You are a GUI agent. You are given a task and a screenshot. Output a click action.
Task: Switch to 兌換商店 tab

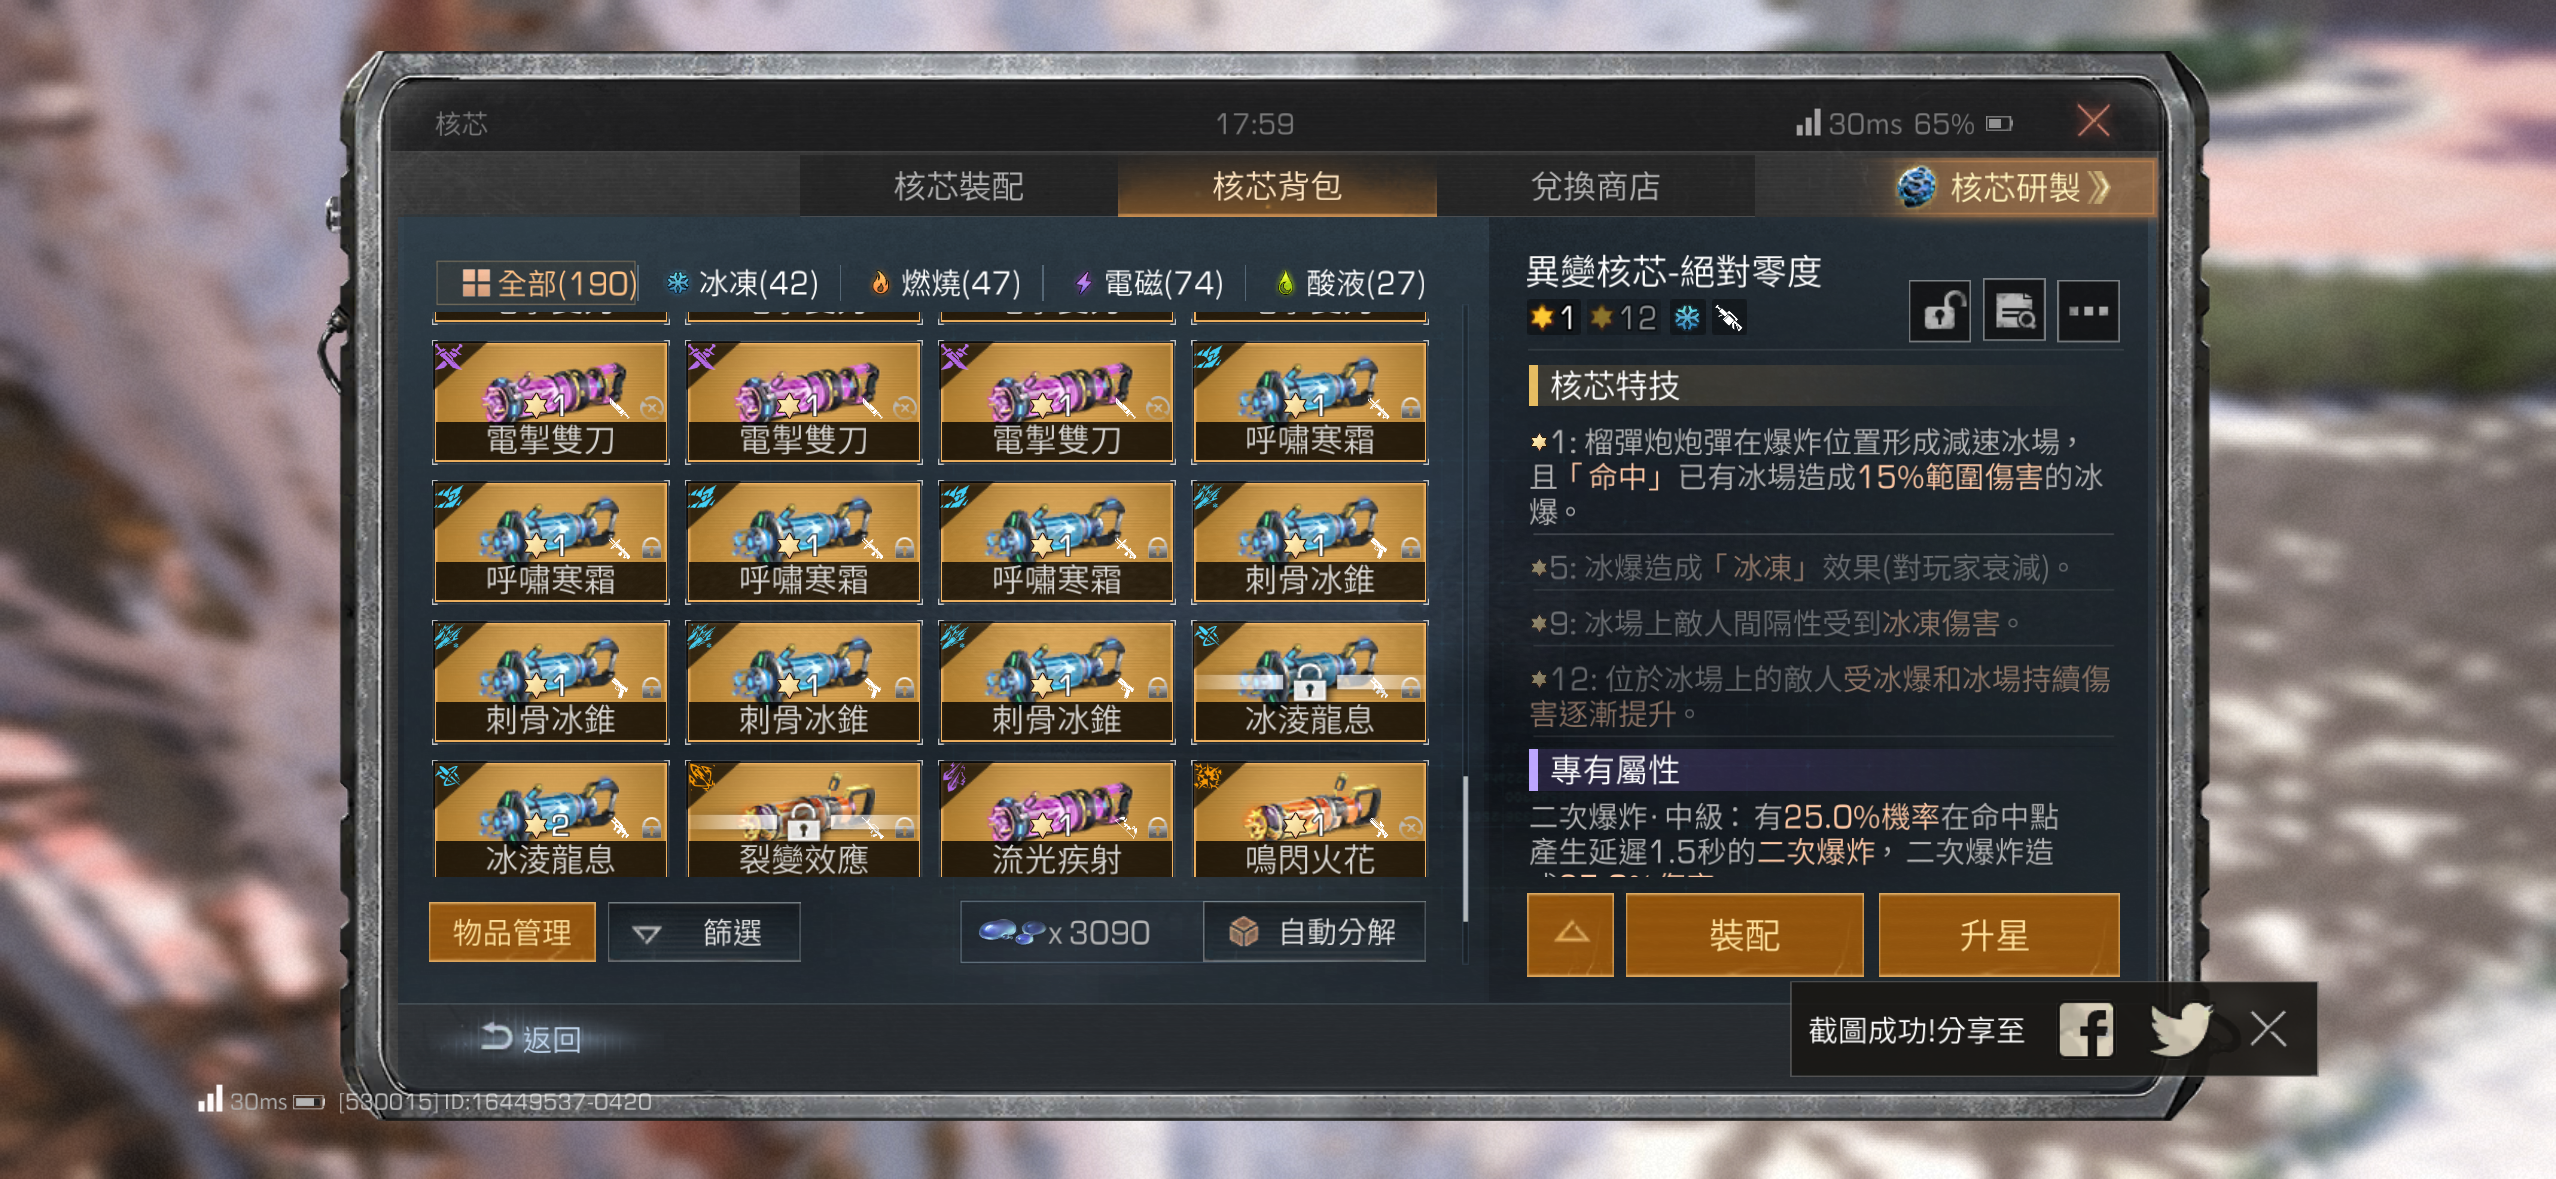[x=1595, y=187]
